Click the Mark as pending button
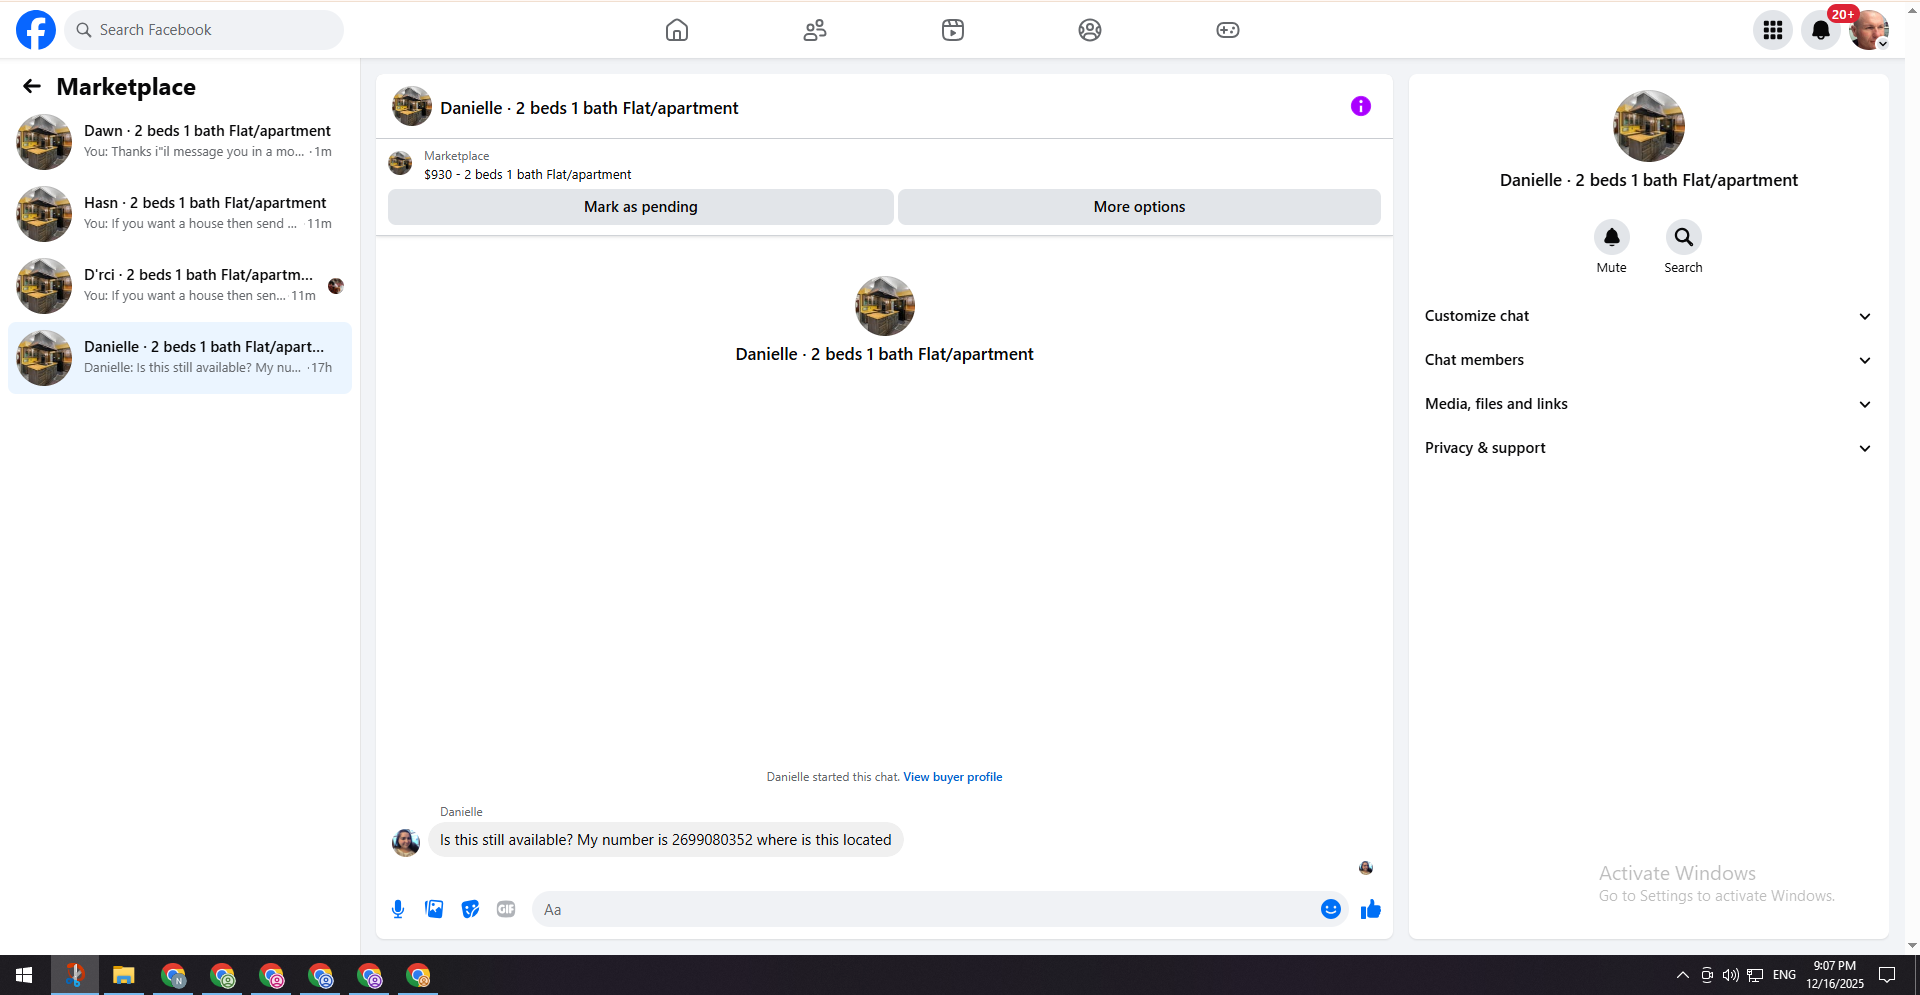Image resolution: width=1920 pixels, height=995 pixels. tap(641, 207)
